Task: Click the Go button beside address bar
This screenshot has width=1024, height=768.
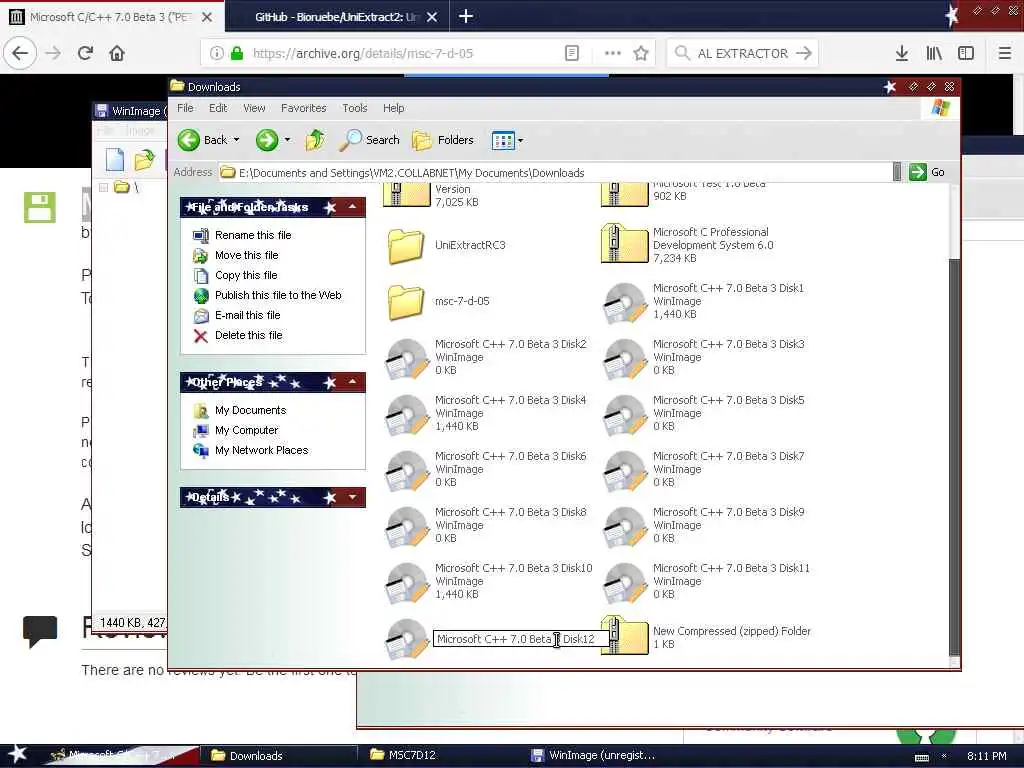Action: [x=927, y=172]
